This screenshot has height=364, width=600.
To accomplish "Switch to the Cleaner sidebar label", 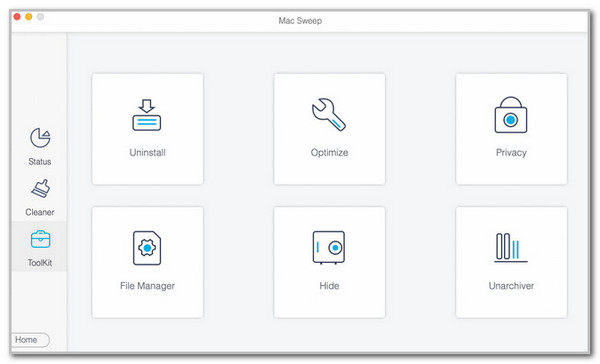I will [x=40, y=212].
